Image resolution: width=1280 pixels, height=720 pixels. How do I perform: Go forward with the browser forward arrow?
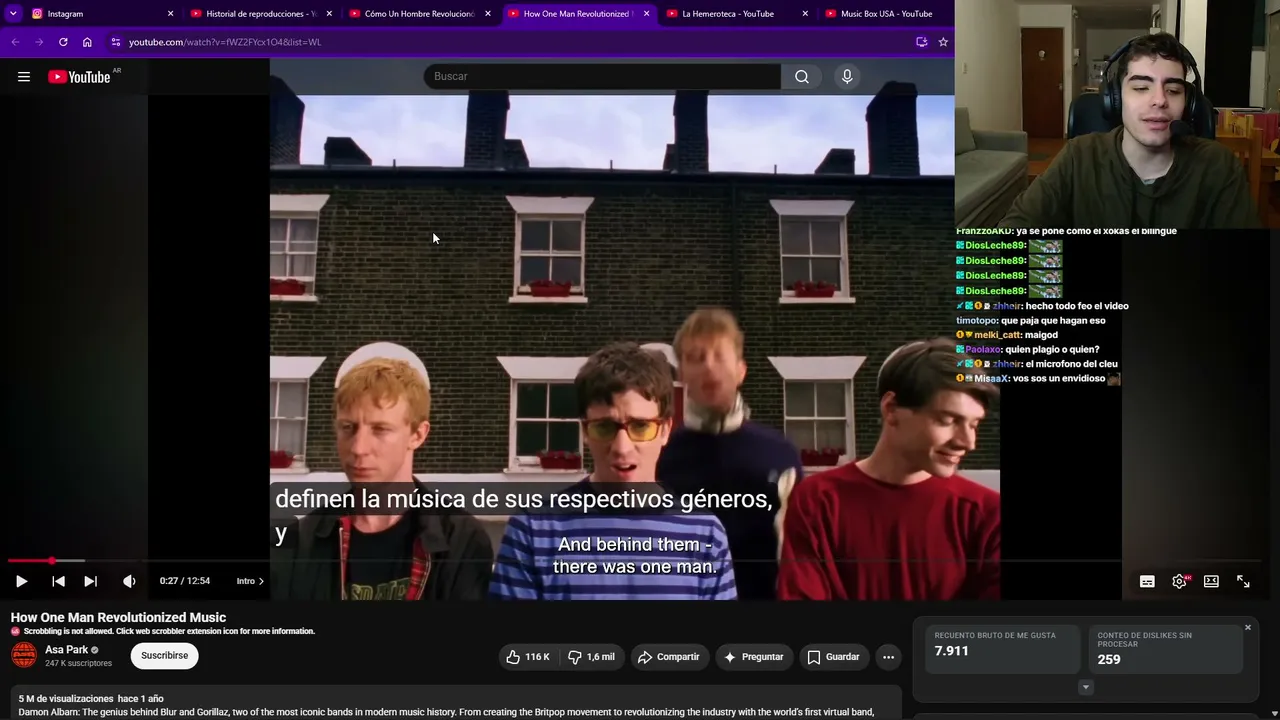tap(39, 42)
